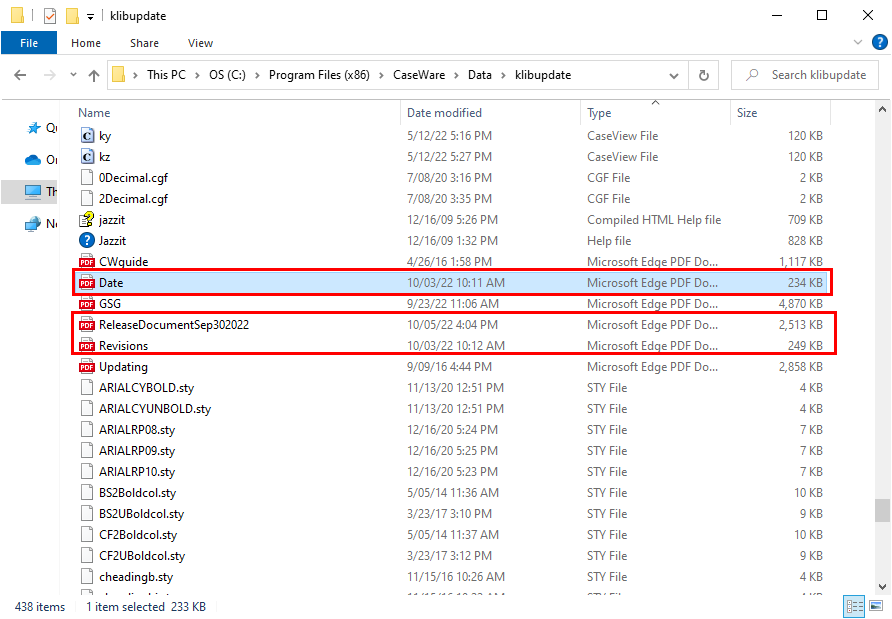
Task: Select the ARIALRP10.sty file name
Action: 137,472
